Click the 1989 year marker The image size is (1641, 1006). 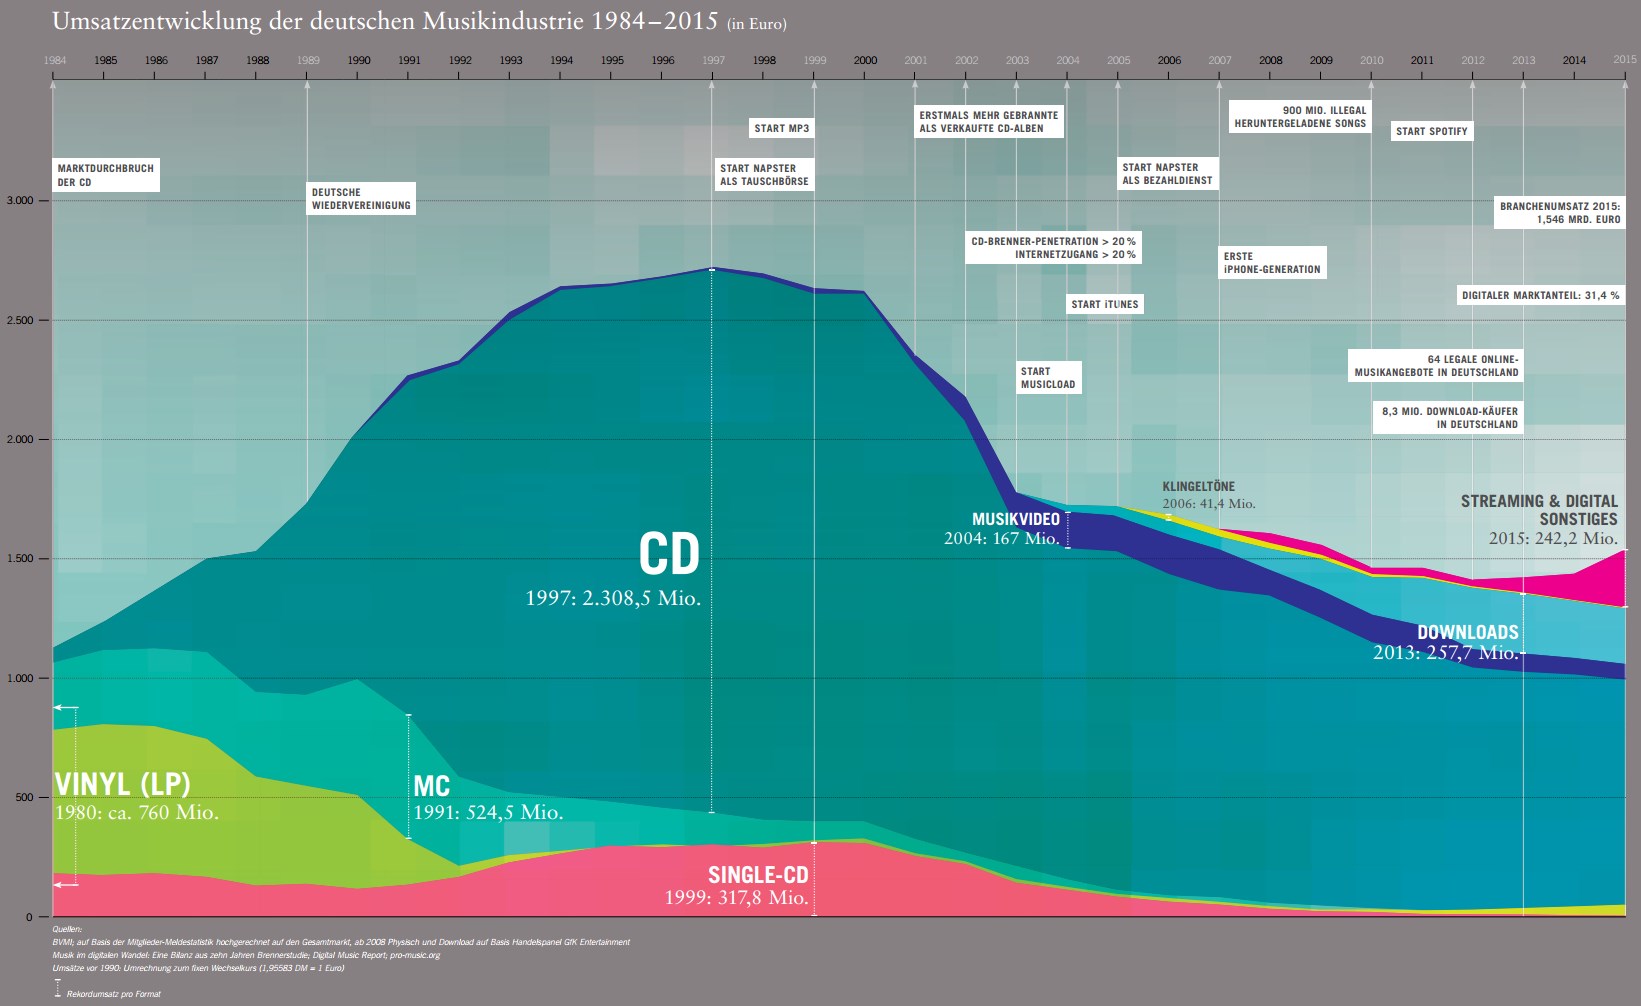(308, 60)
